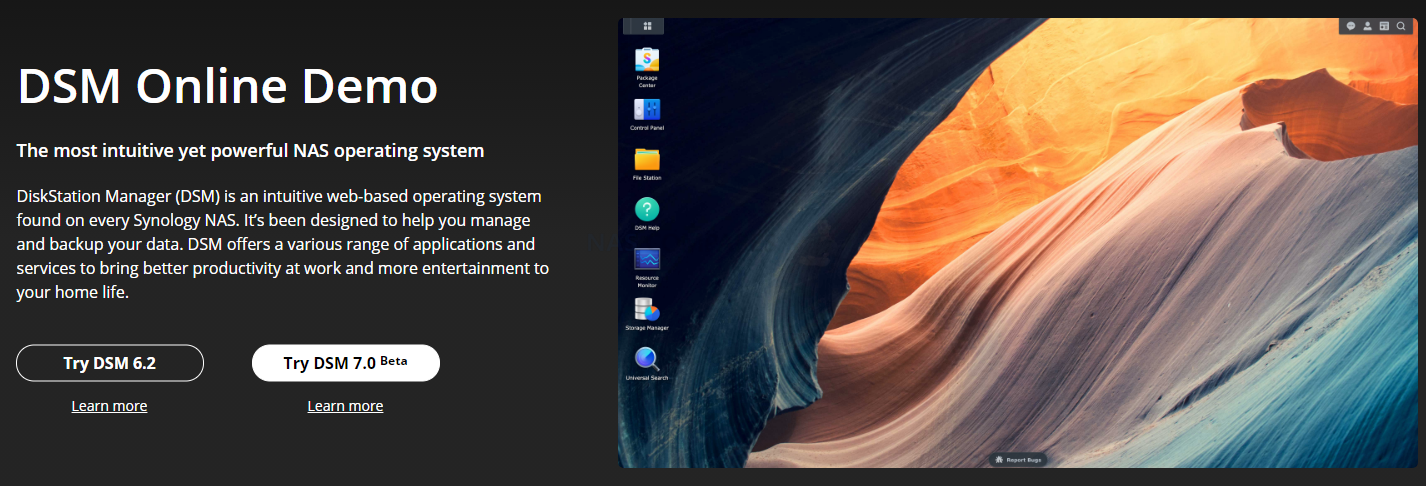Click the Report Bugs button
This screenshot has height=486, width=1426.
(x=1018, y=459)
